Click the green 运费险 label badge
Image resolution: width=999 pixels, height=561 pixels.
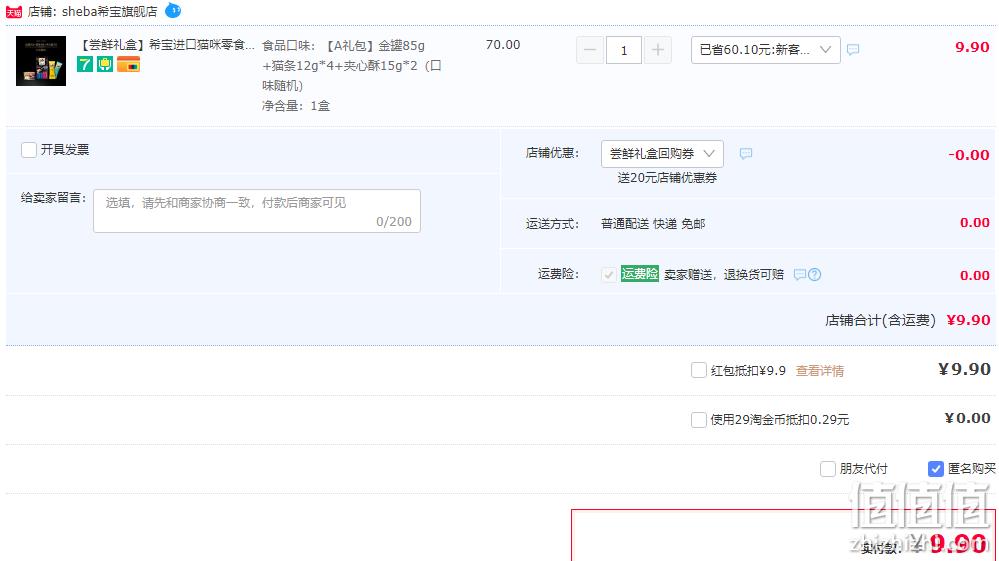[x=640, y=274]
